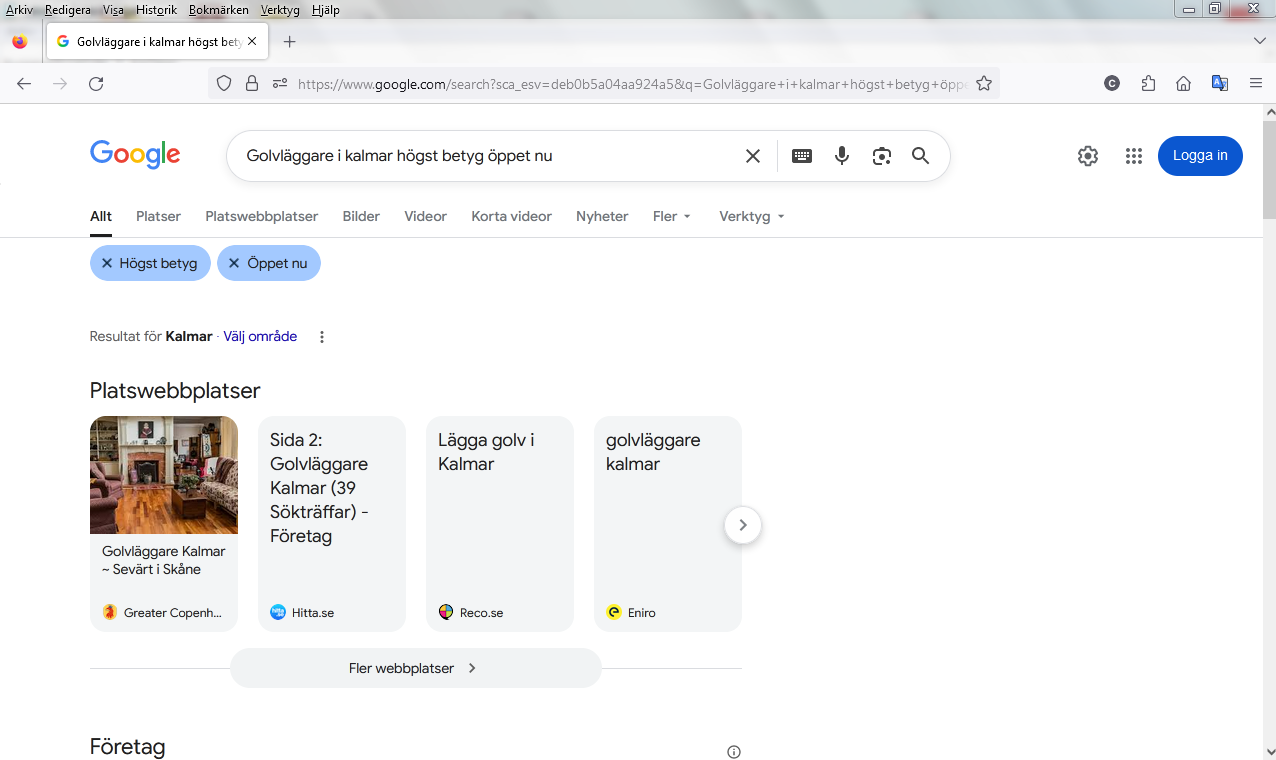Bookmark this page with star icon

coord(984,84)
